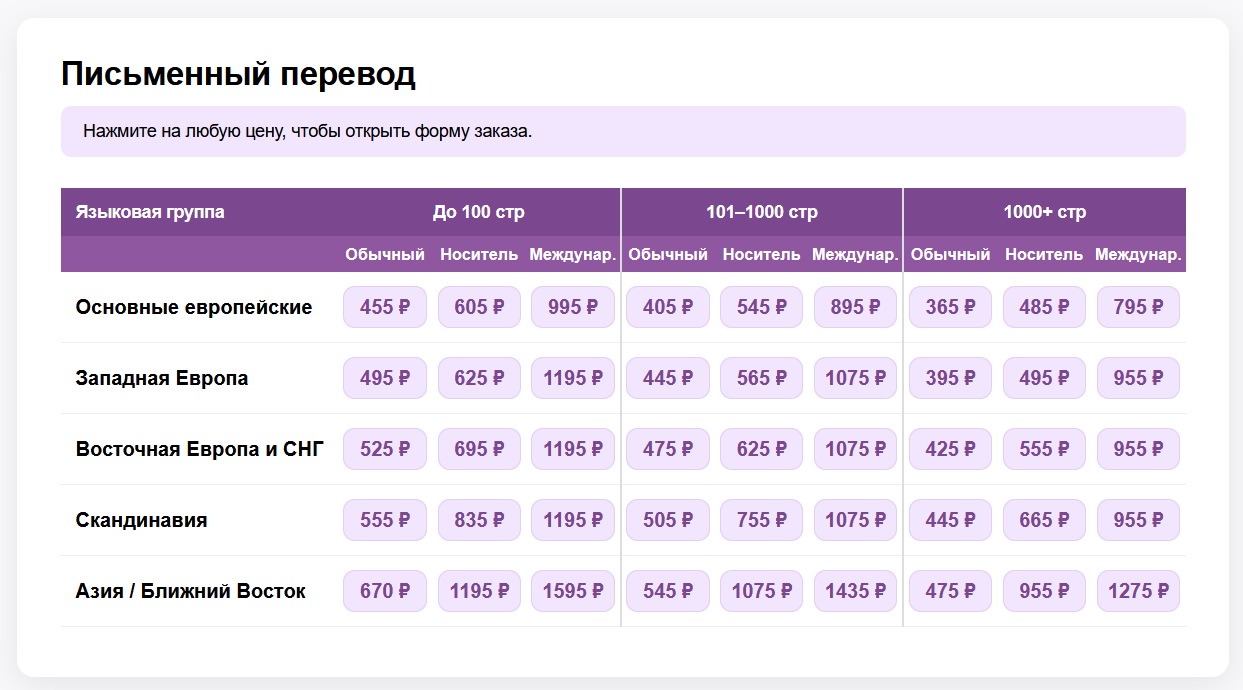
Task: Pick the 525 ₽ price for Восточная Европа
Action: pos(385,449)
